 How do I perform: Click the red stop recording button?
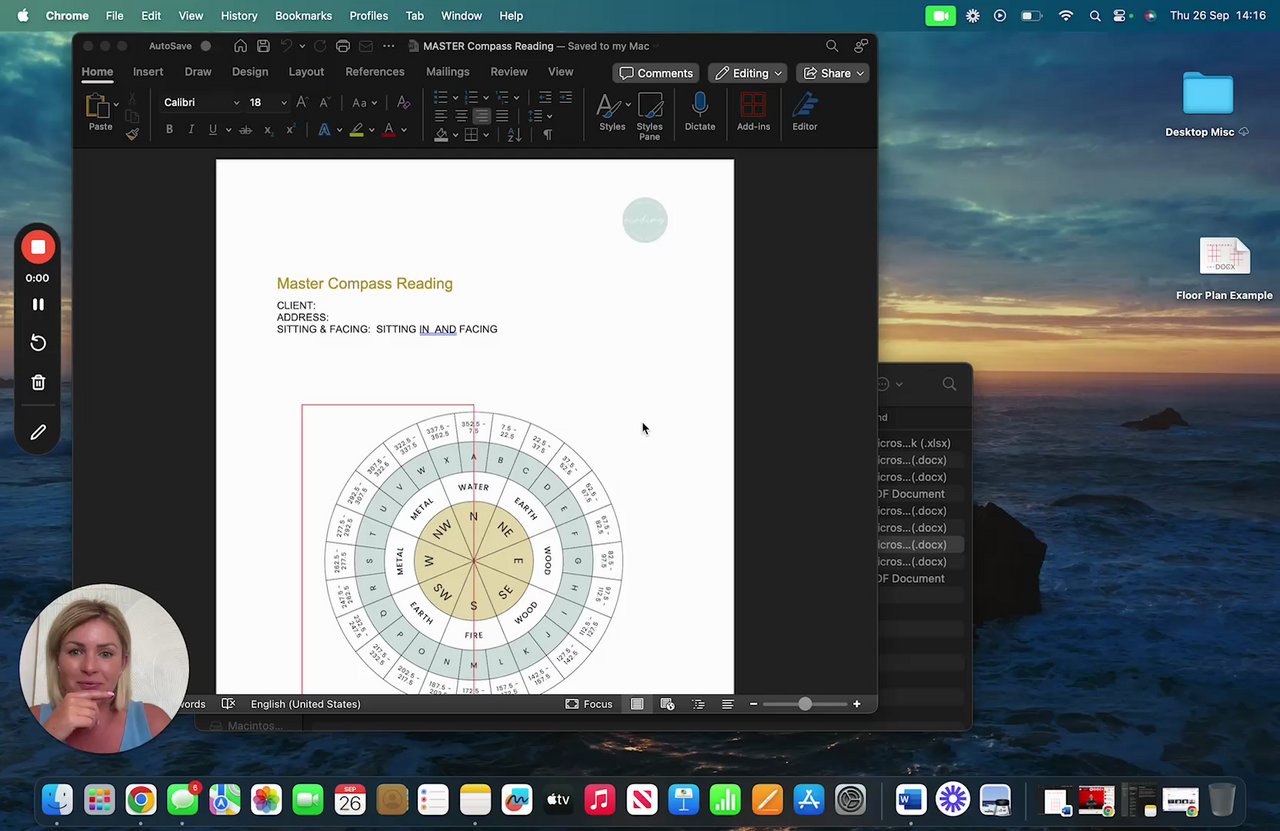click(38, 247)
